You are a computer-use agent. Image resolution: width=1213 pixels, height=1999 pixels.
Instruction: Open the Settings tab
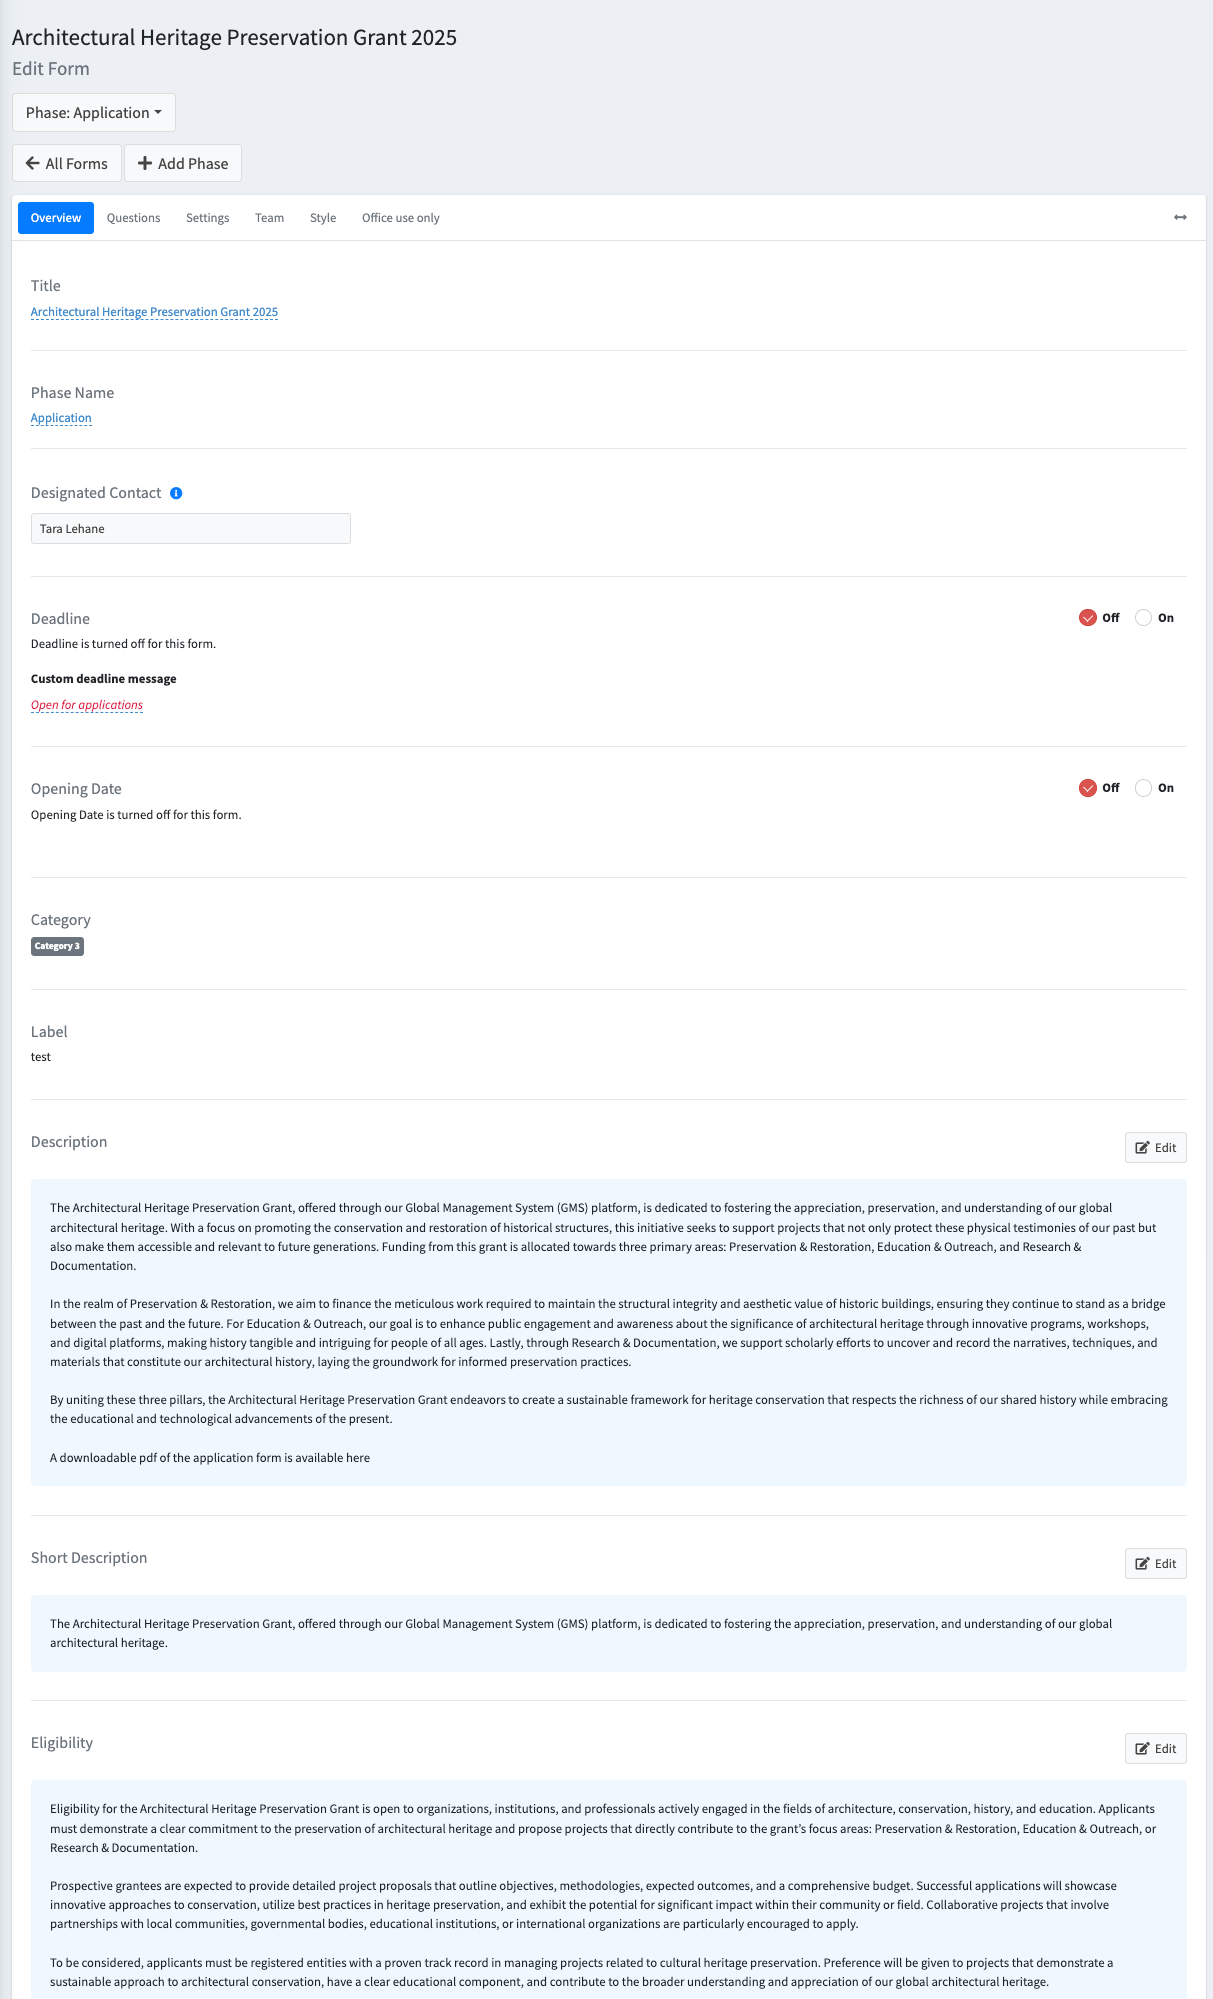coord(207,218)
